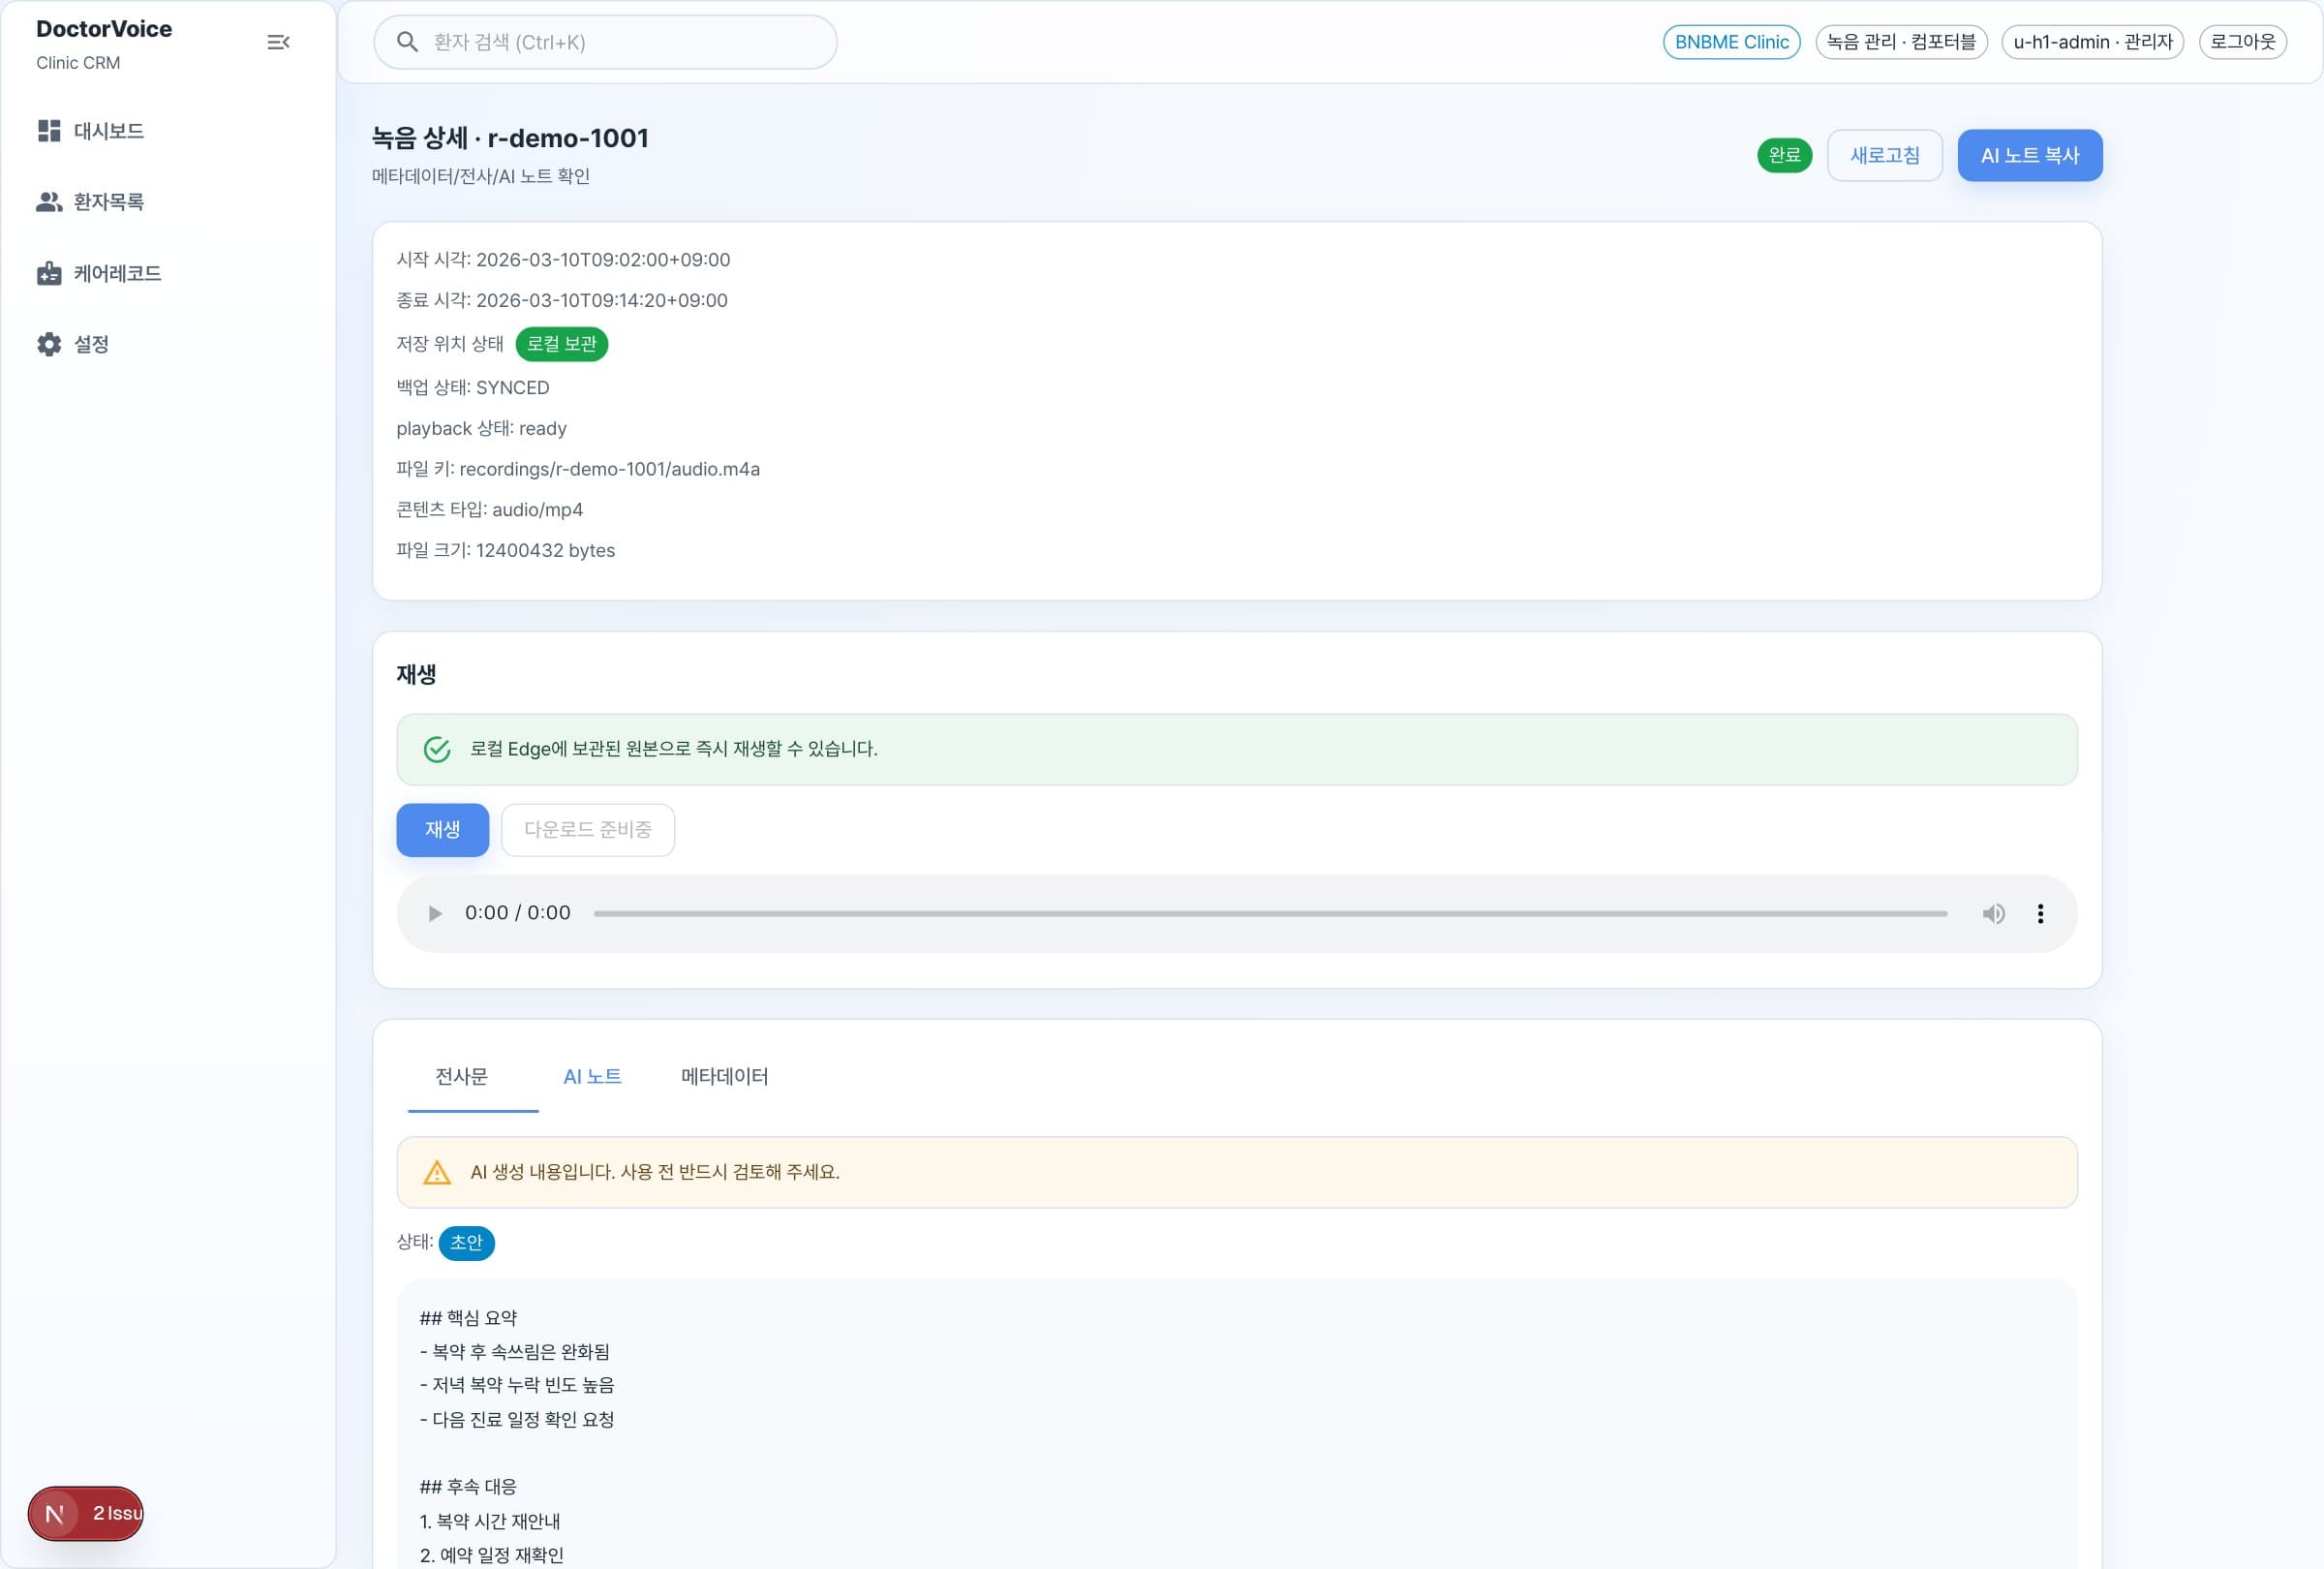Refresh using the 새로고침 button
This screenshot has width=2324, height=1569.
pyautogui.click(x=1884, y=155)
